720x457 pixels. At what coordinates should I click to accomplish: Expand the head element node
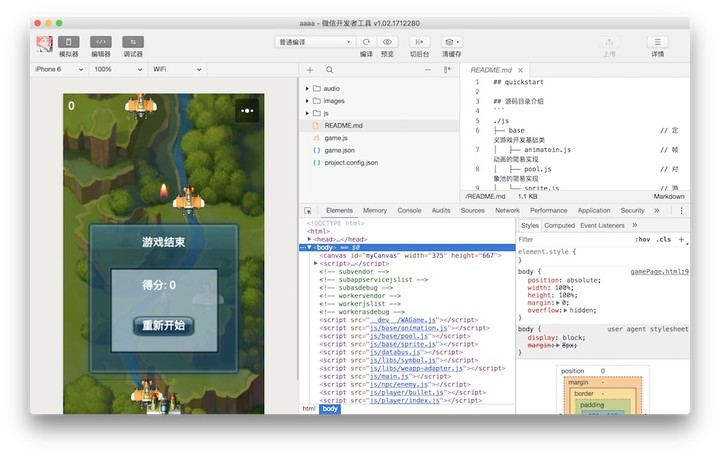point(309,239)
